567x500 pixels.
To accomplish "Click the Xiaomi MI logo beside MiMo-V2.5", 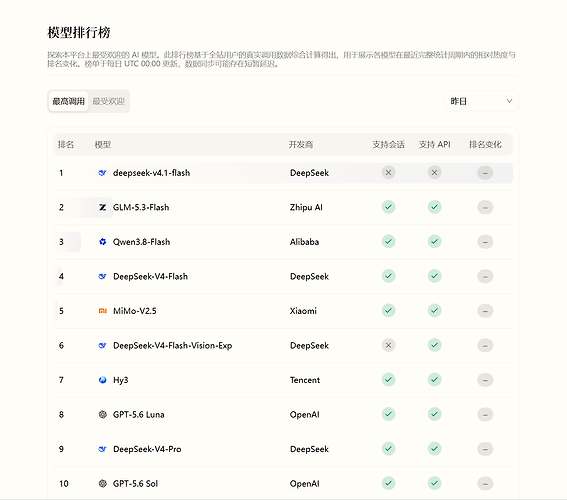I will coord(102,311).
